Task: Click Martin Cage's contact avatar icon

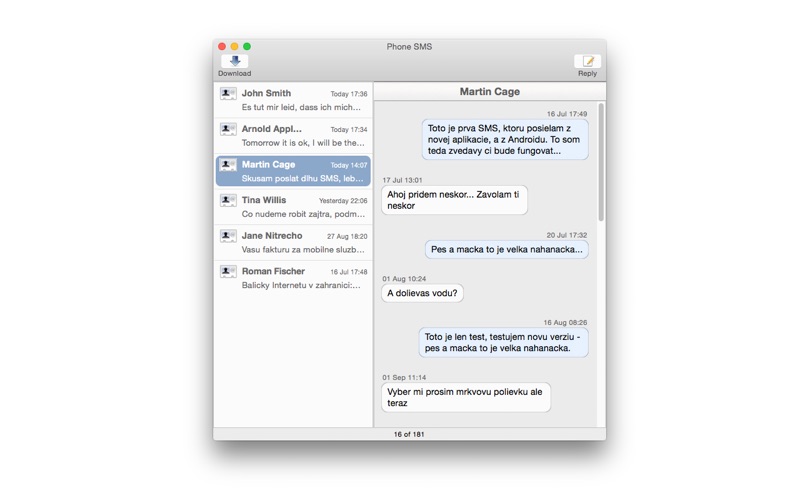Action: coord(228,165)
